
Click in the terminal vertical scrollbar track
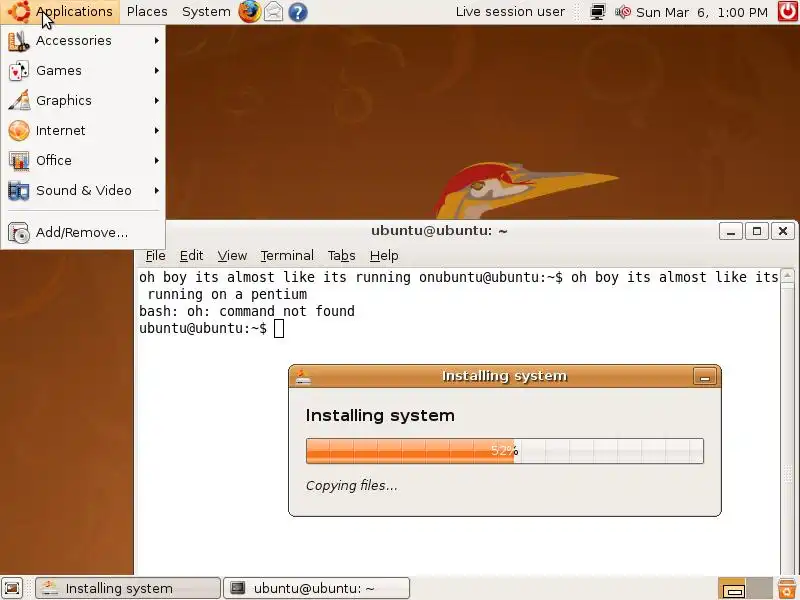click(787, 429)
